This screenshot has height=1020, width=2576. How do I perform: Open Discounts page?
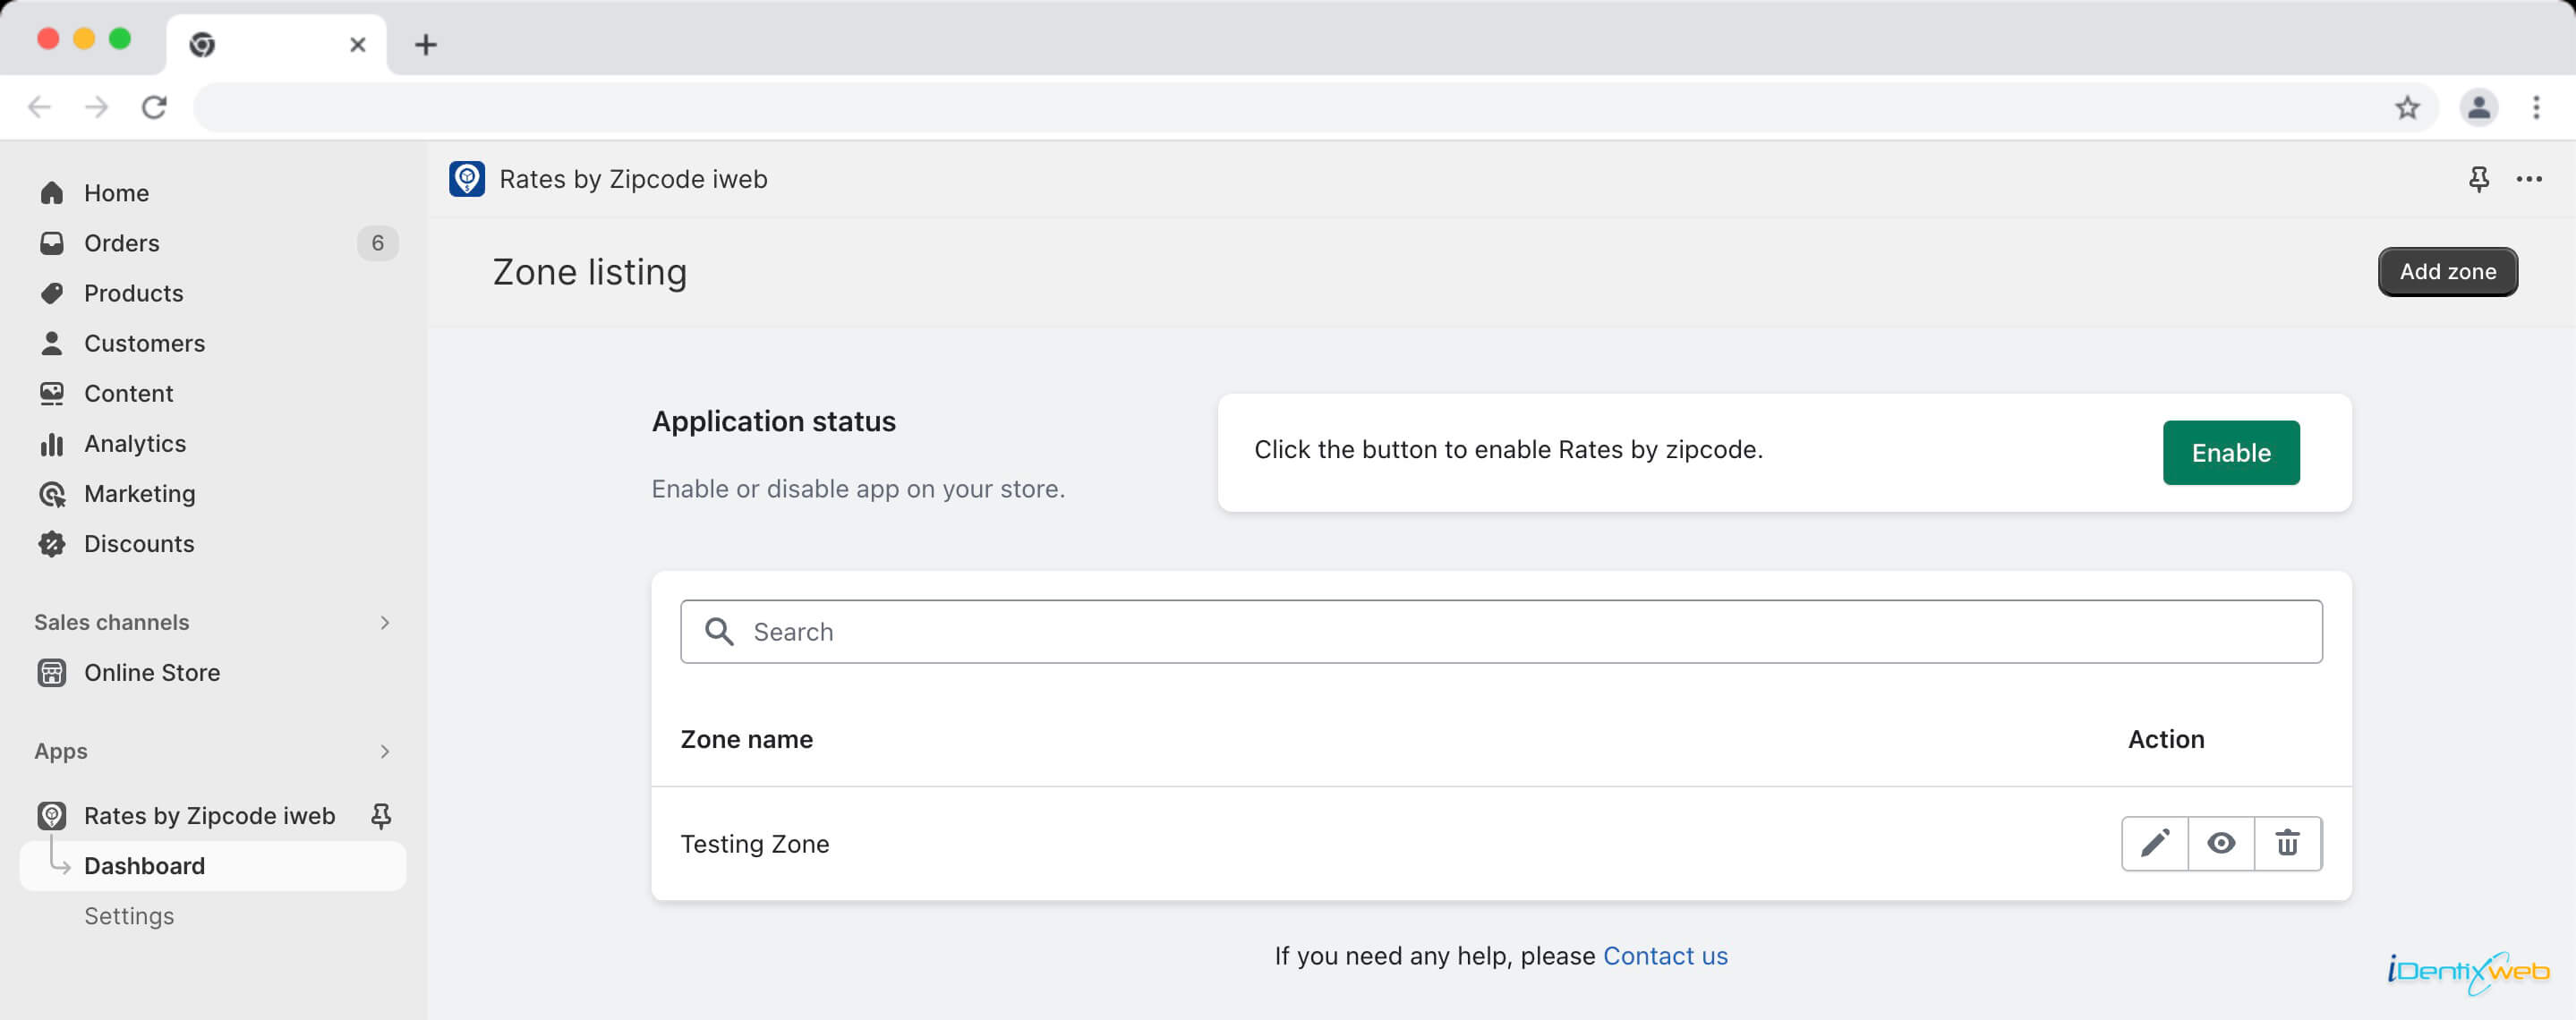coord(139,543)
